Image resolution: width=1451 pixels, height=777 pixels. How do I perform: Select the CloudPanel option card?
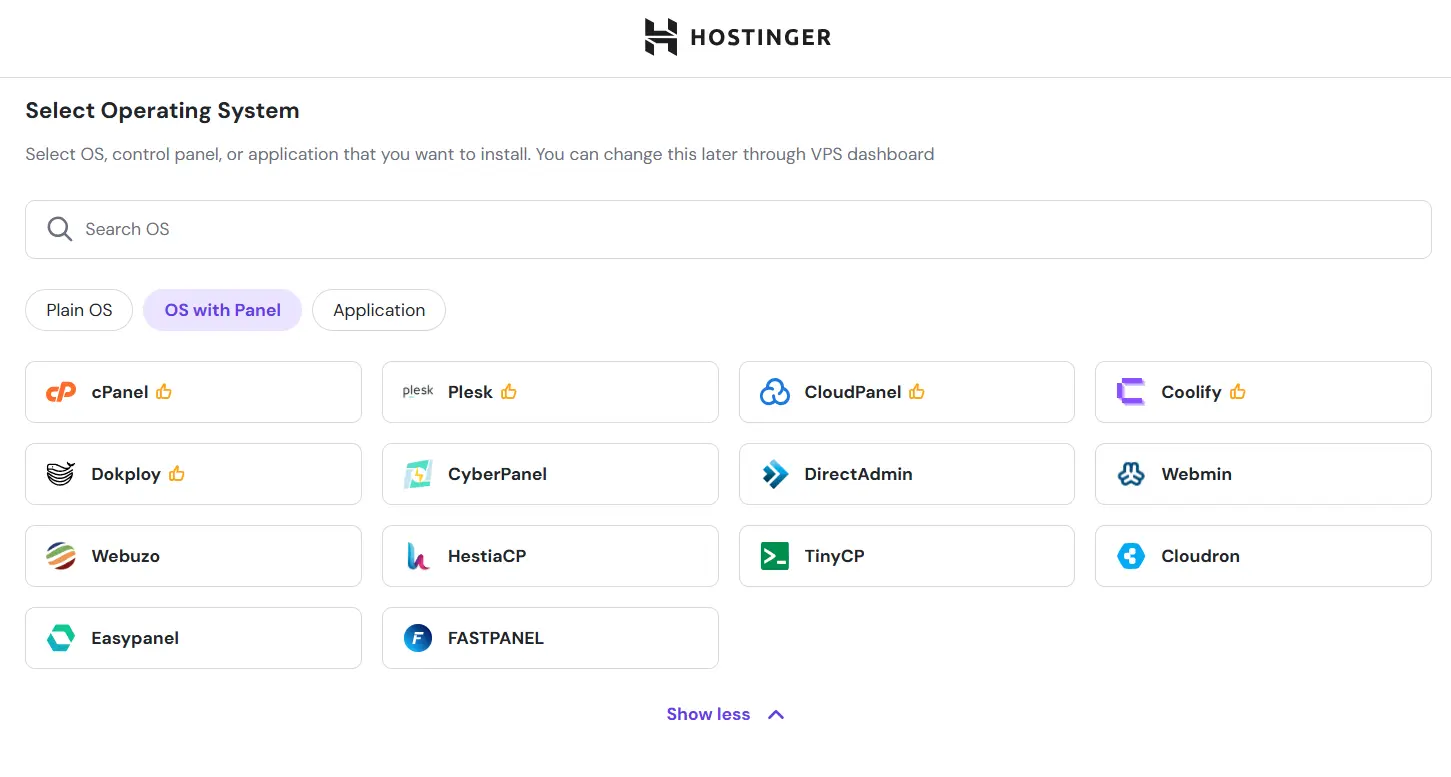point(907,392)
